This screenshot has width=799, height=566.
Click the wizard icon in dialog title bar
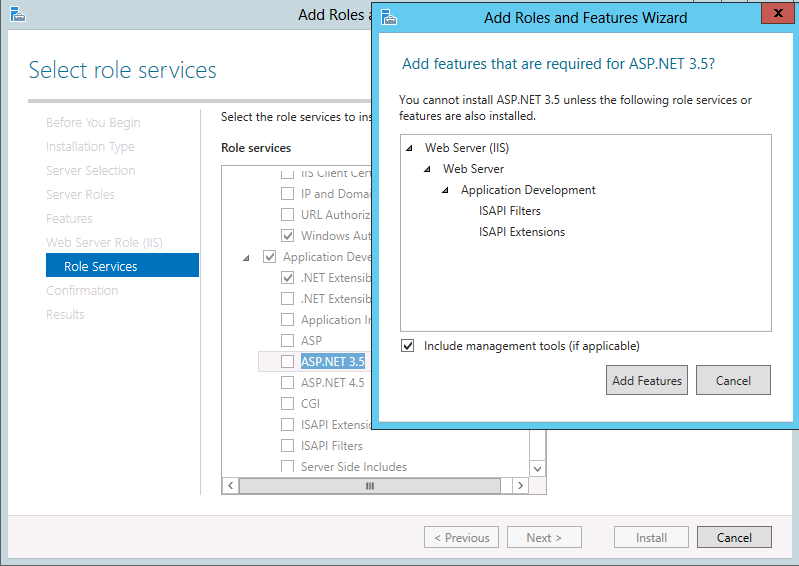(389, 17)
